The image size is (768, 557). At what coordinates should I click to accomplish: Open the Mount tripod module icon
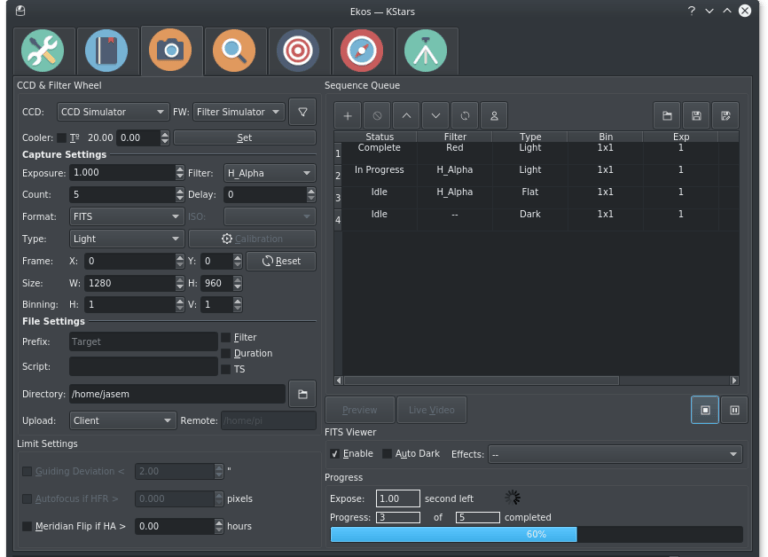coord(426,50)
